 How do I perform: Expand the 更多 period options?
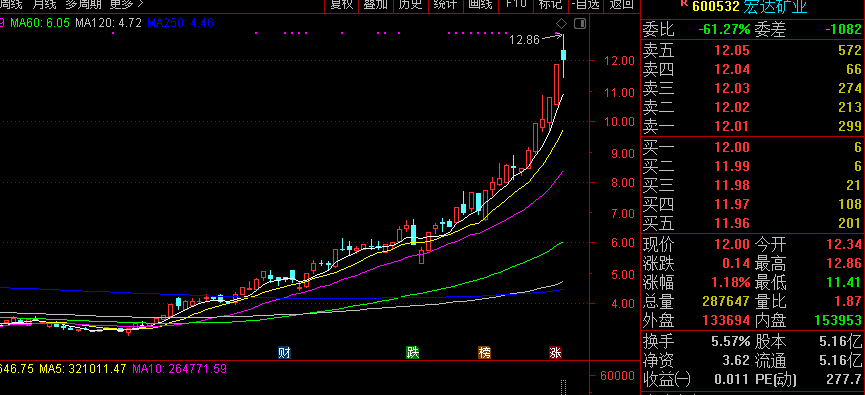click(126, 4)
